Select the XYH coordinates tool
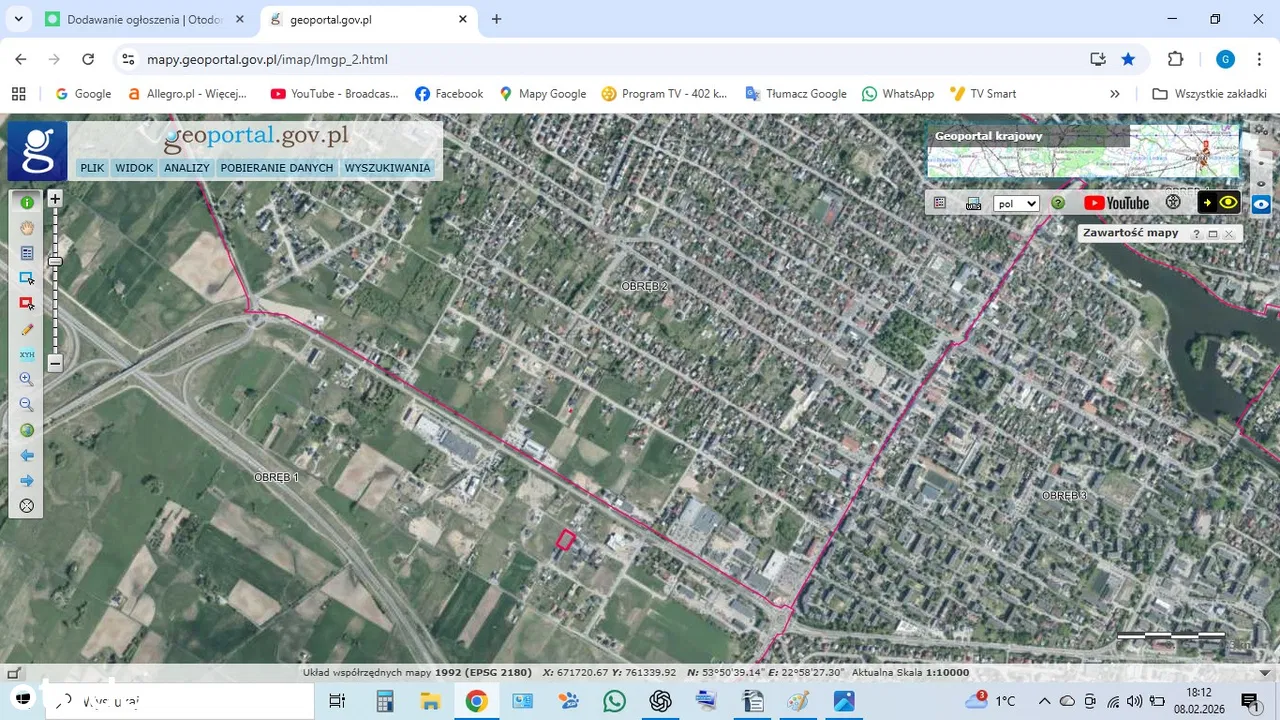The width and height of the screenshot is (1280, 720). pyautogui.click(x=27, y=355)
